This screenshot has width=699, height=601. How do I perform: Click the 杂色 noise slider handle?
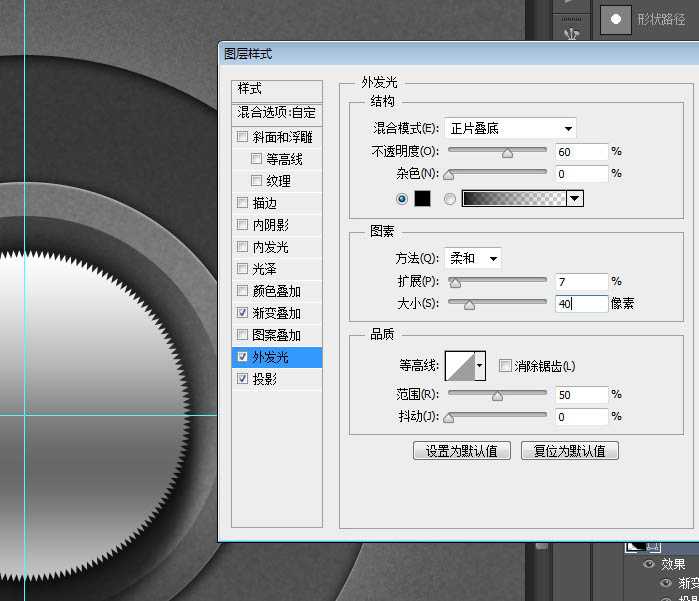pos(449,175)
